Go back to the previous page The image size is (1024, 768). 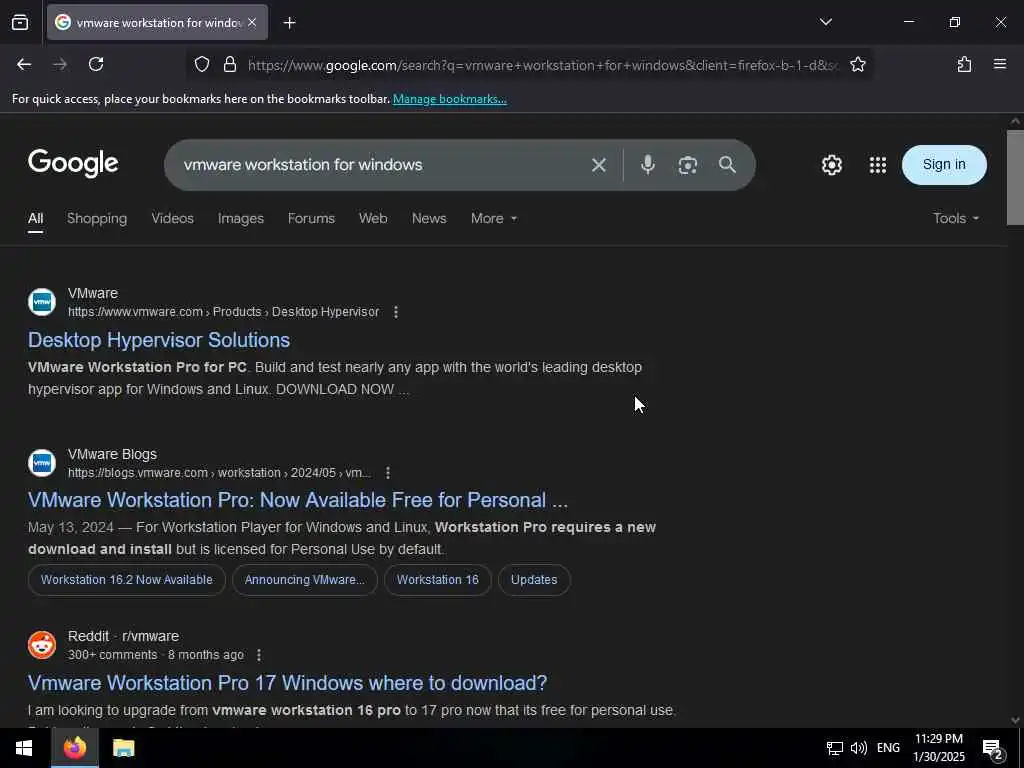point(24,65)
